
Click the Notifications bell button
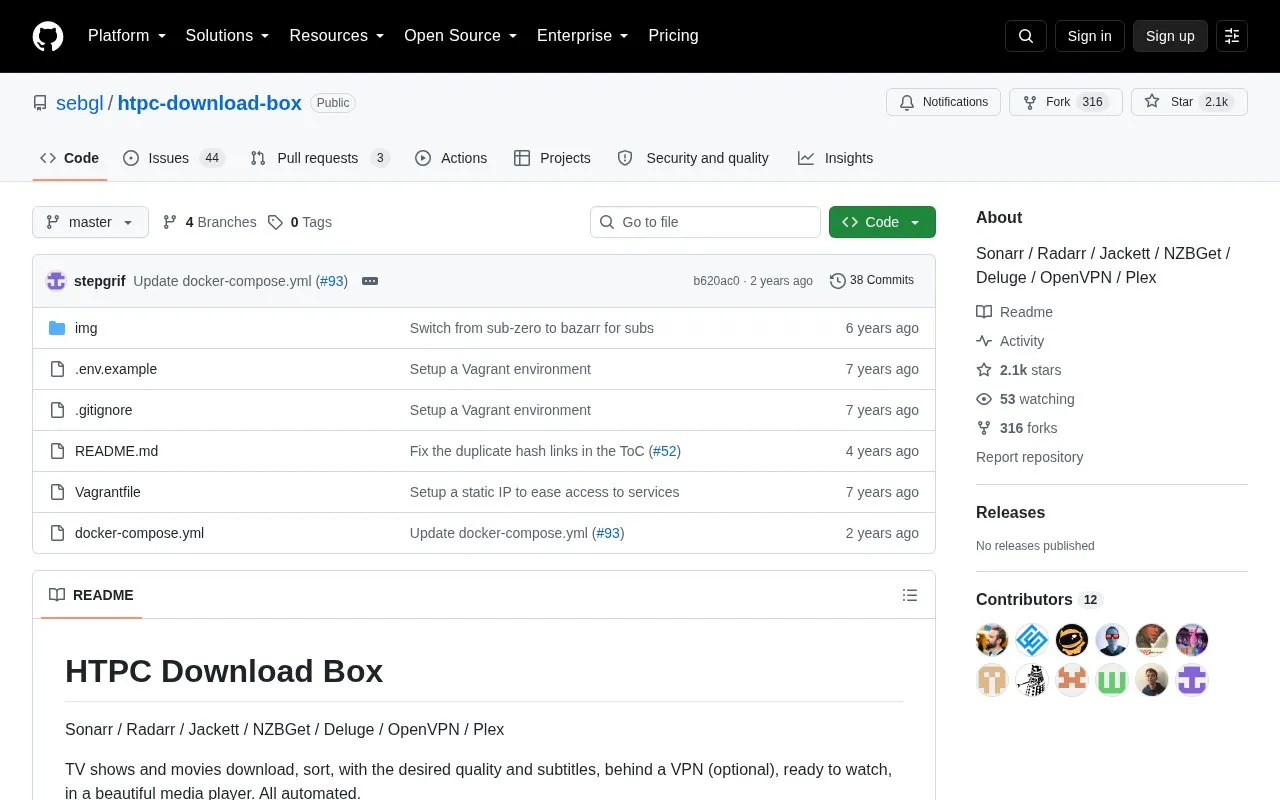pyautogui.click(x=943, y=102)
